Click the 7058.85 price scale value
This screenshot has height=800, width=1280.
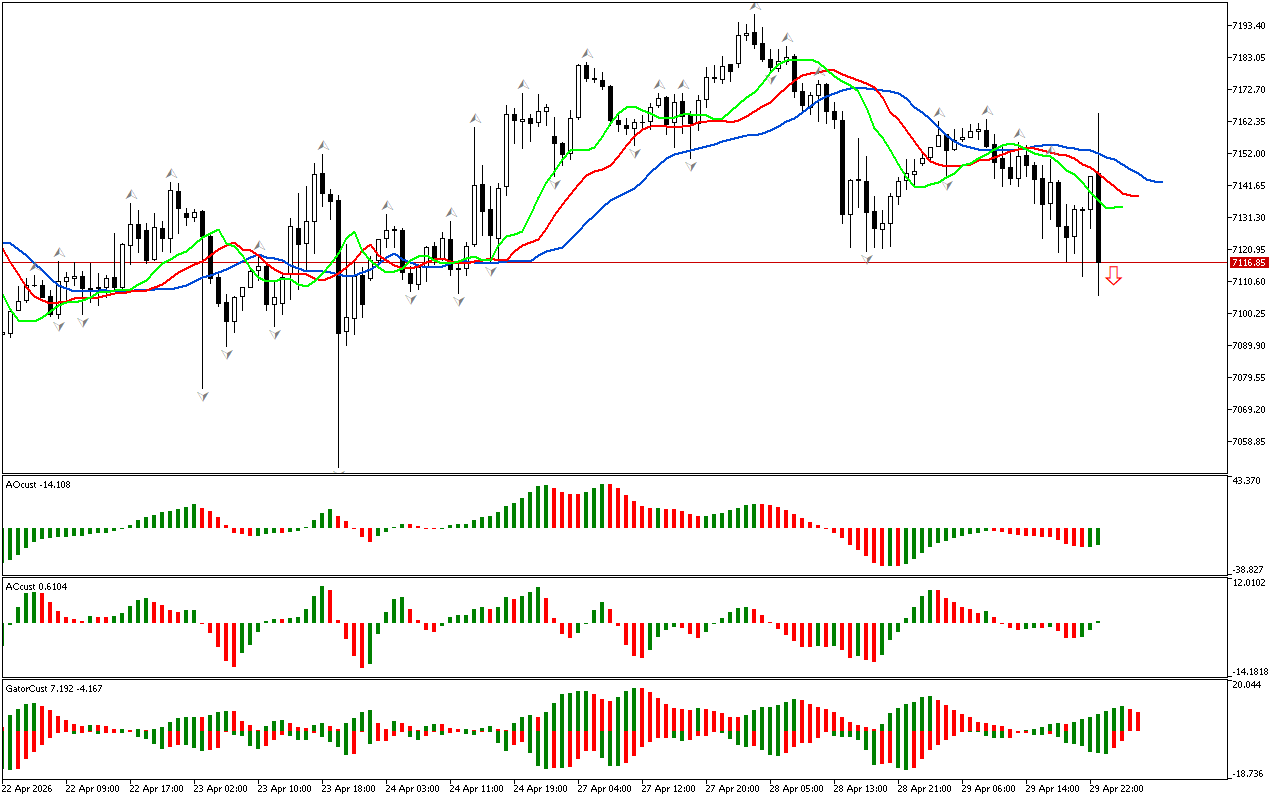[x=1250, y=441]
